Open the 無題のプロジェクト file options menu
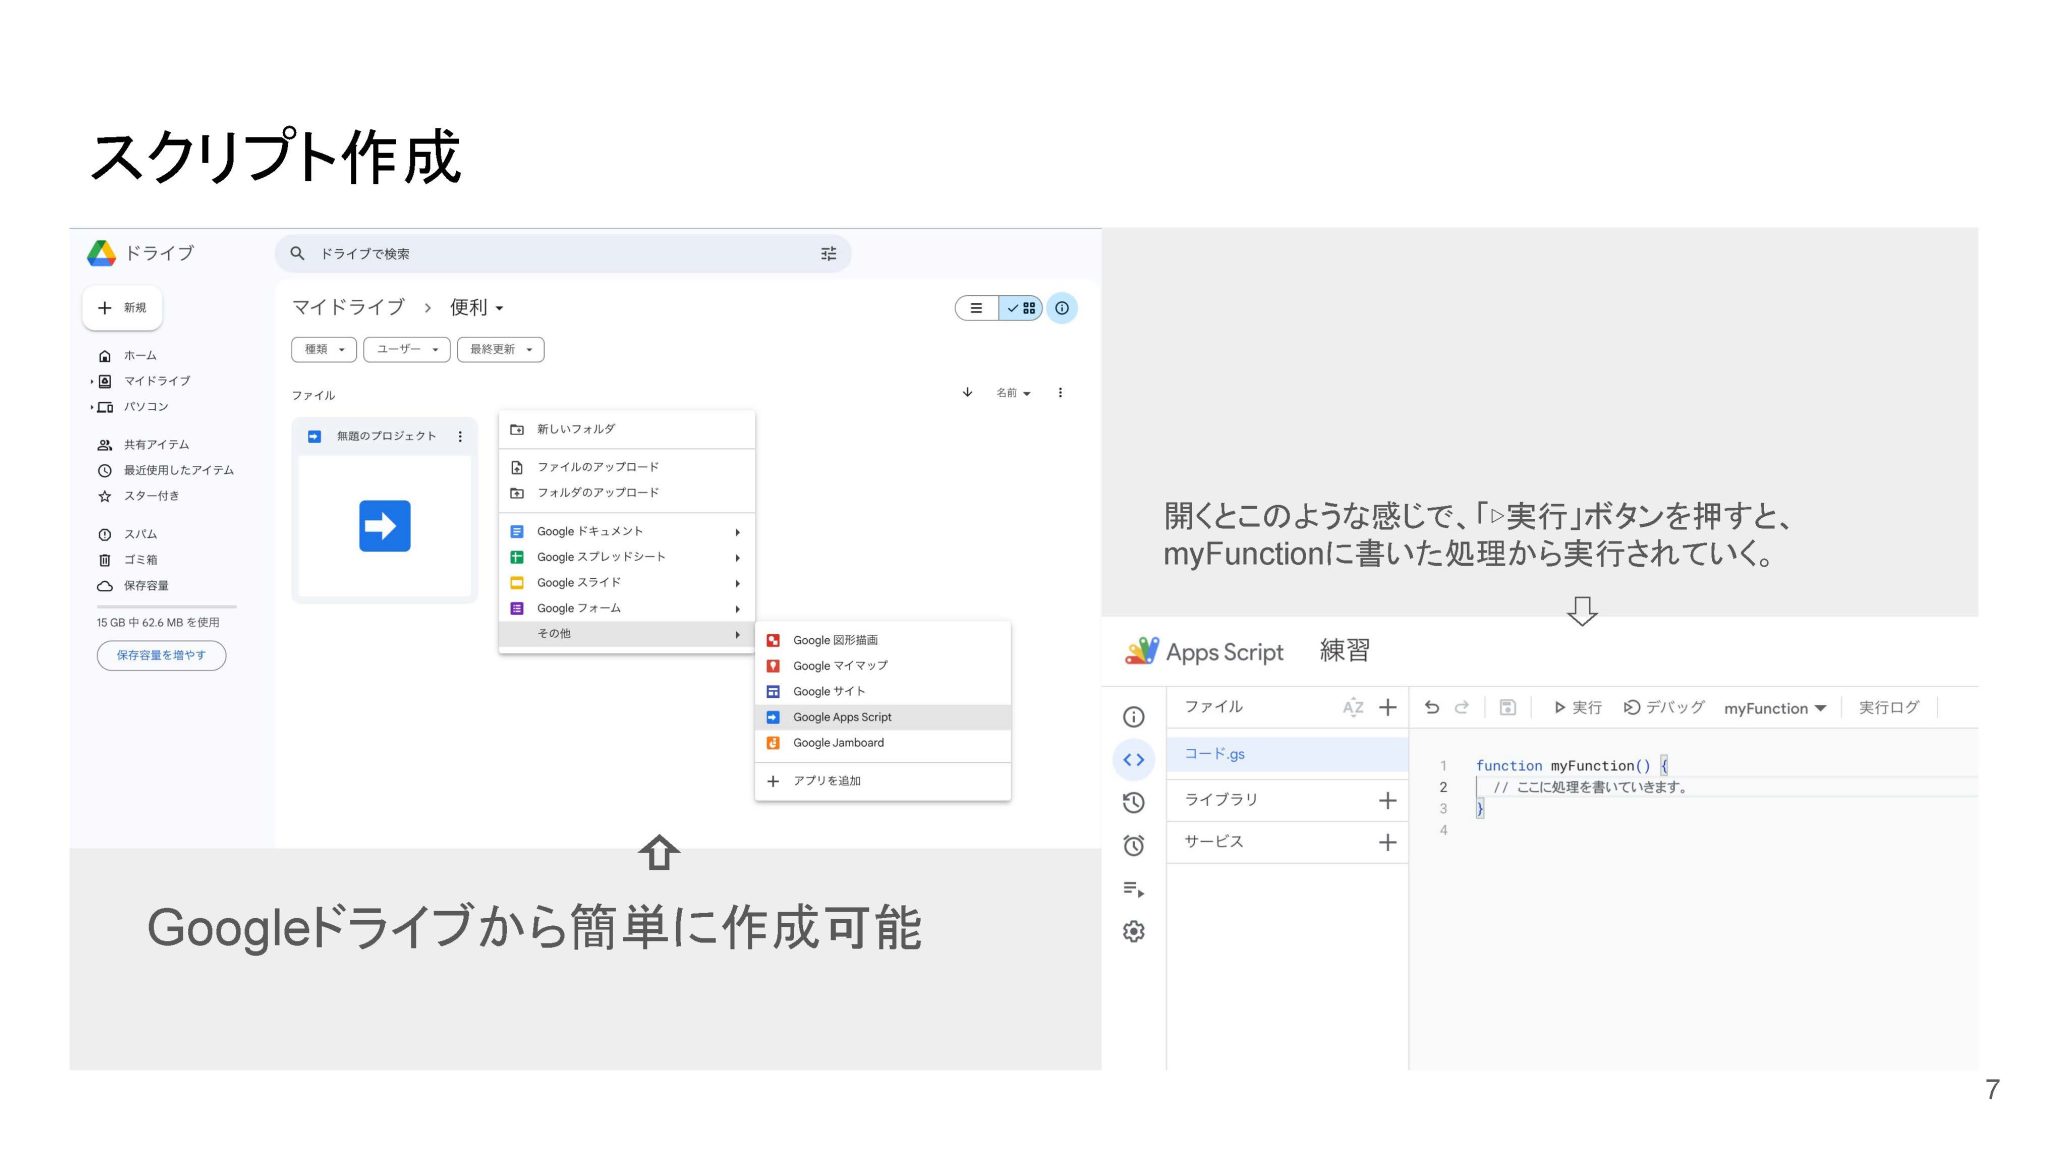 point(460,436)
